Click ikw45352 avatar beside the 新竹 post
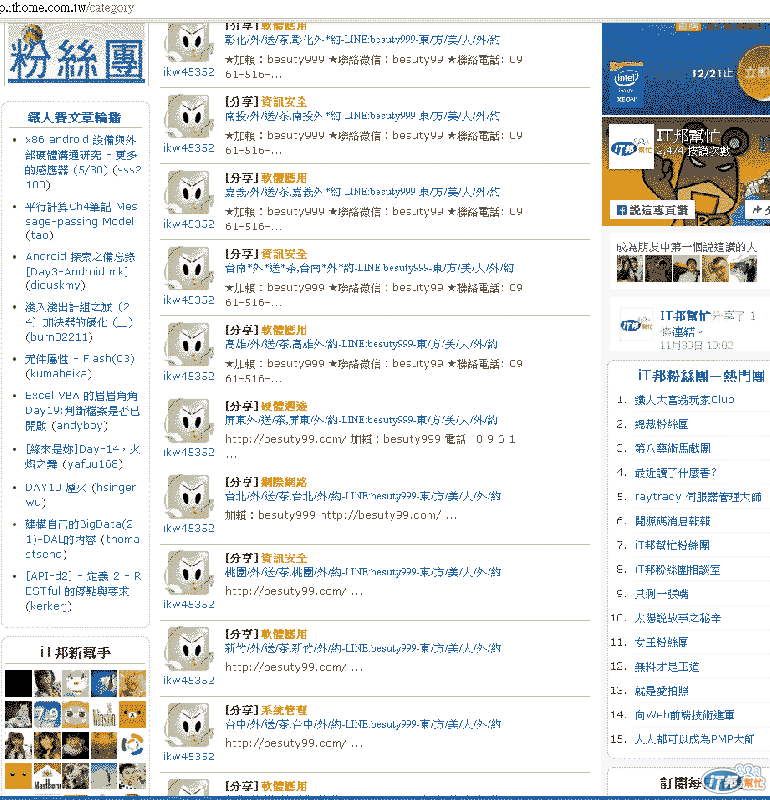Image resolution: width=770 pixels, height=800 pixels. pyautogui.click(x=189, y=649)
